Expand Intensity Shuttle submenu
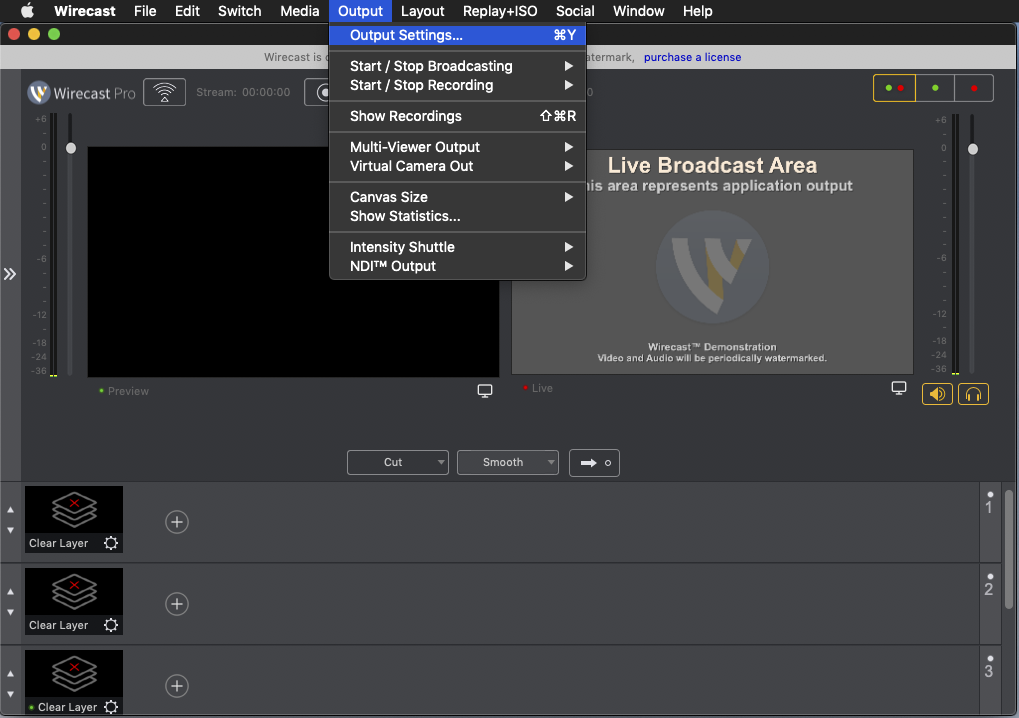The height and width of the screenshot is (718, 1019). click(x=458, y=247)
